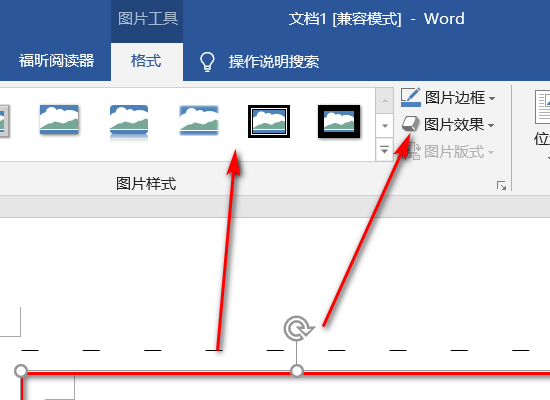Apply the soft edge rectangle picture style
The width and height of the screenshot is (550, 400).
pos(199,120)
